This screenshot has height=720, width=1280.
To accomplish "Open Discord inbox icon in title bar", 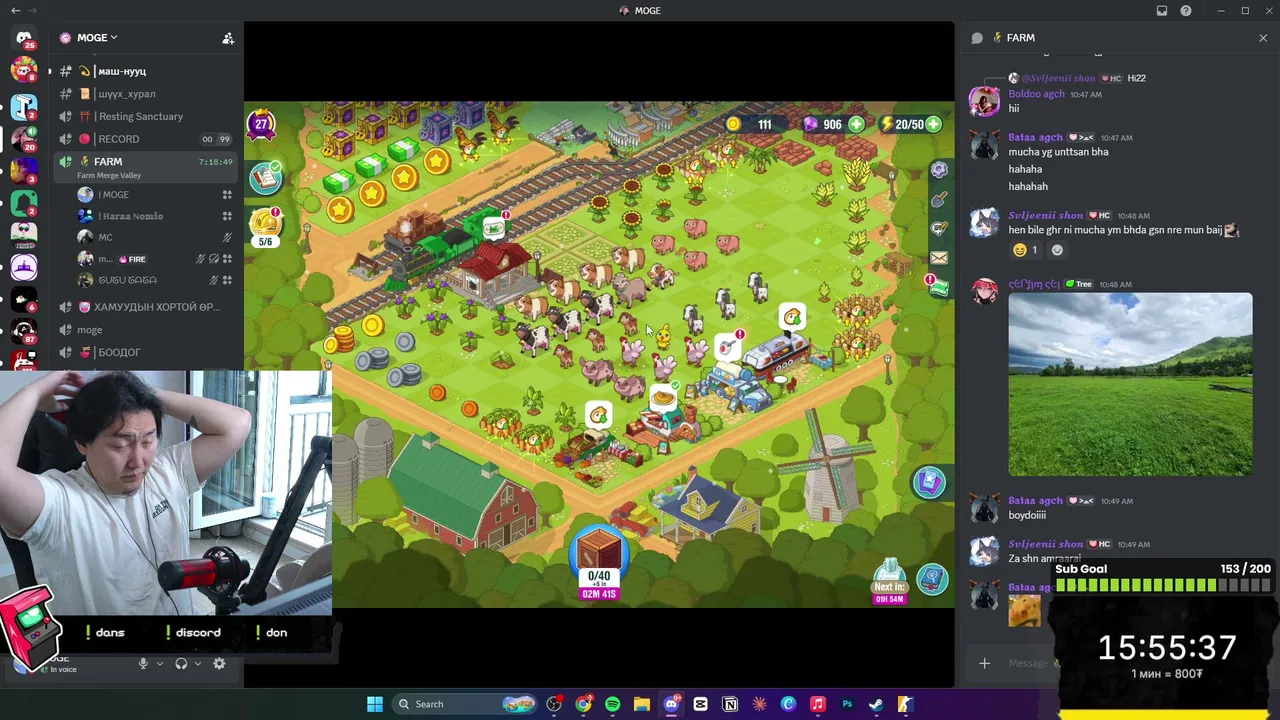I will click(1162, 11).
